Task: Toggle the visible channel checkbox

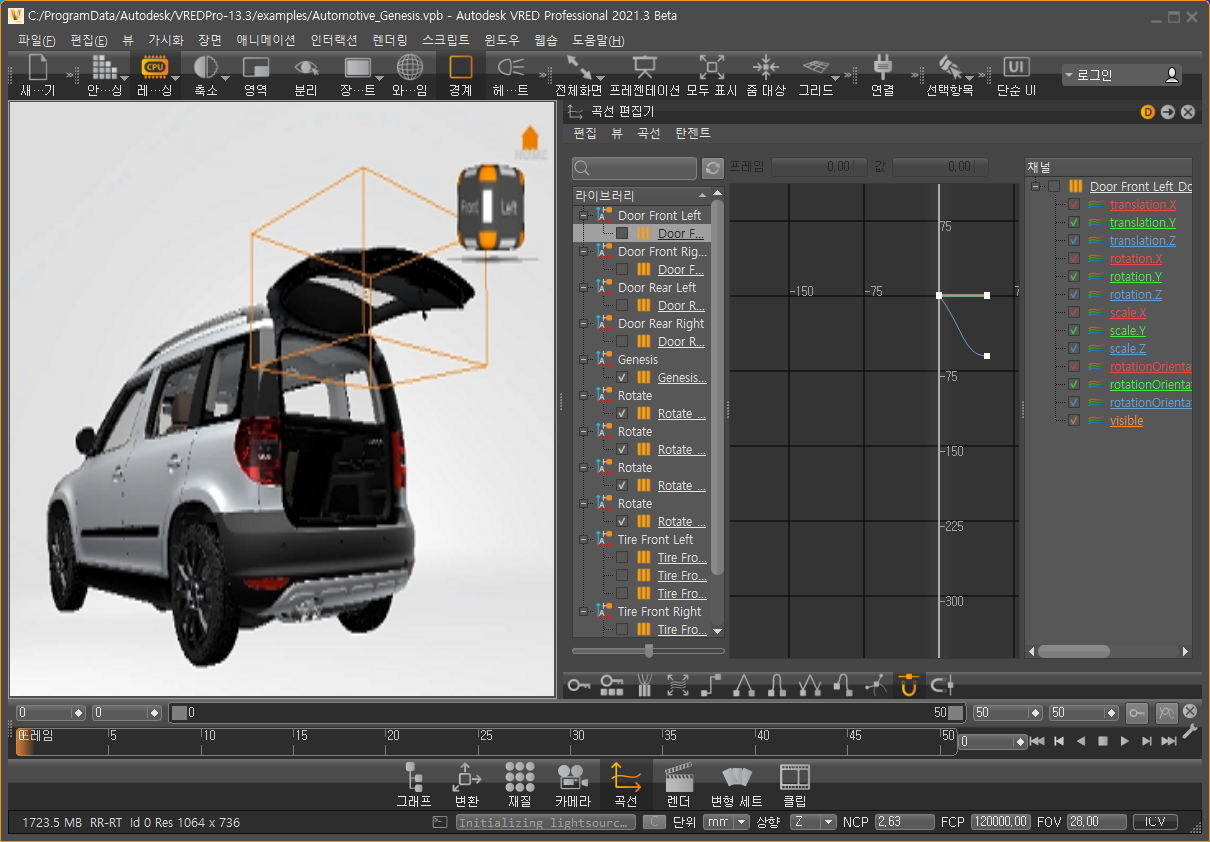Action: (x=1074, y=421)
